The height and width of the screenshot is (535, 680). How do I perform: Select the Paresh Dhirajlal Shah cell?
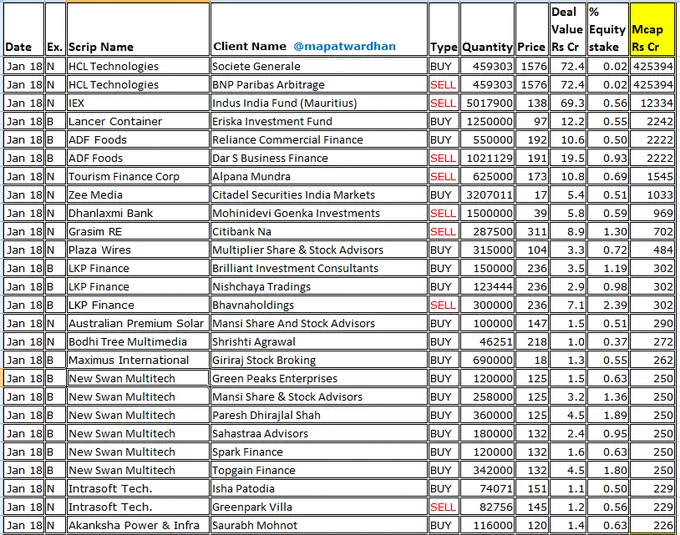click(x=319, y=415)
